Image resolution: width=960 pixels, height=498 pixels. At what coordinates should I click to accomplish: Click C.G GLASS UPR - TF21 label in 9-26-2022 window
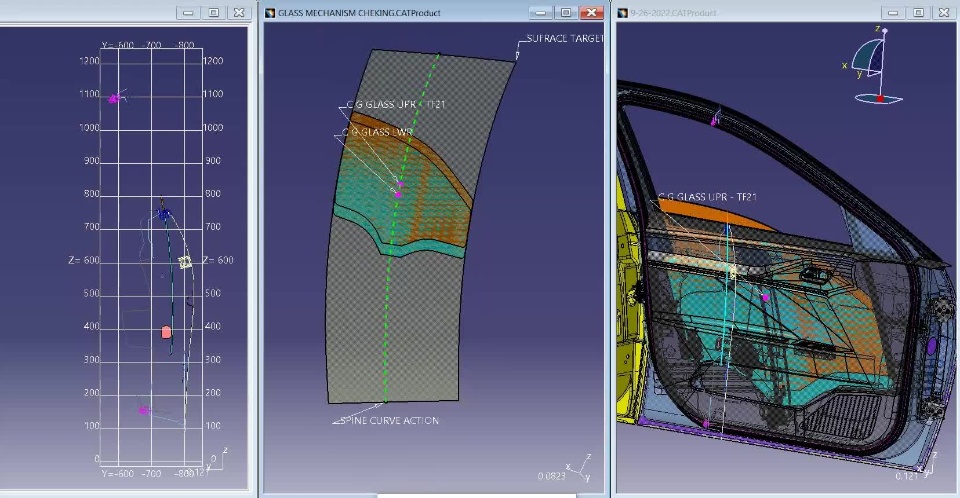click(x=707, y=197)
